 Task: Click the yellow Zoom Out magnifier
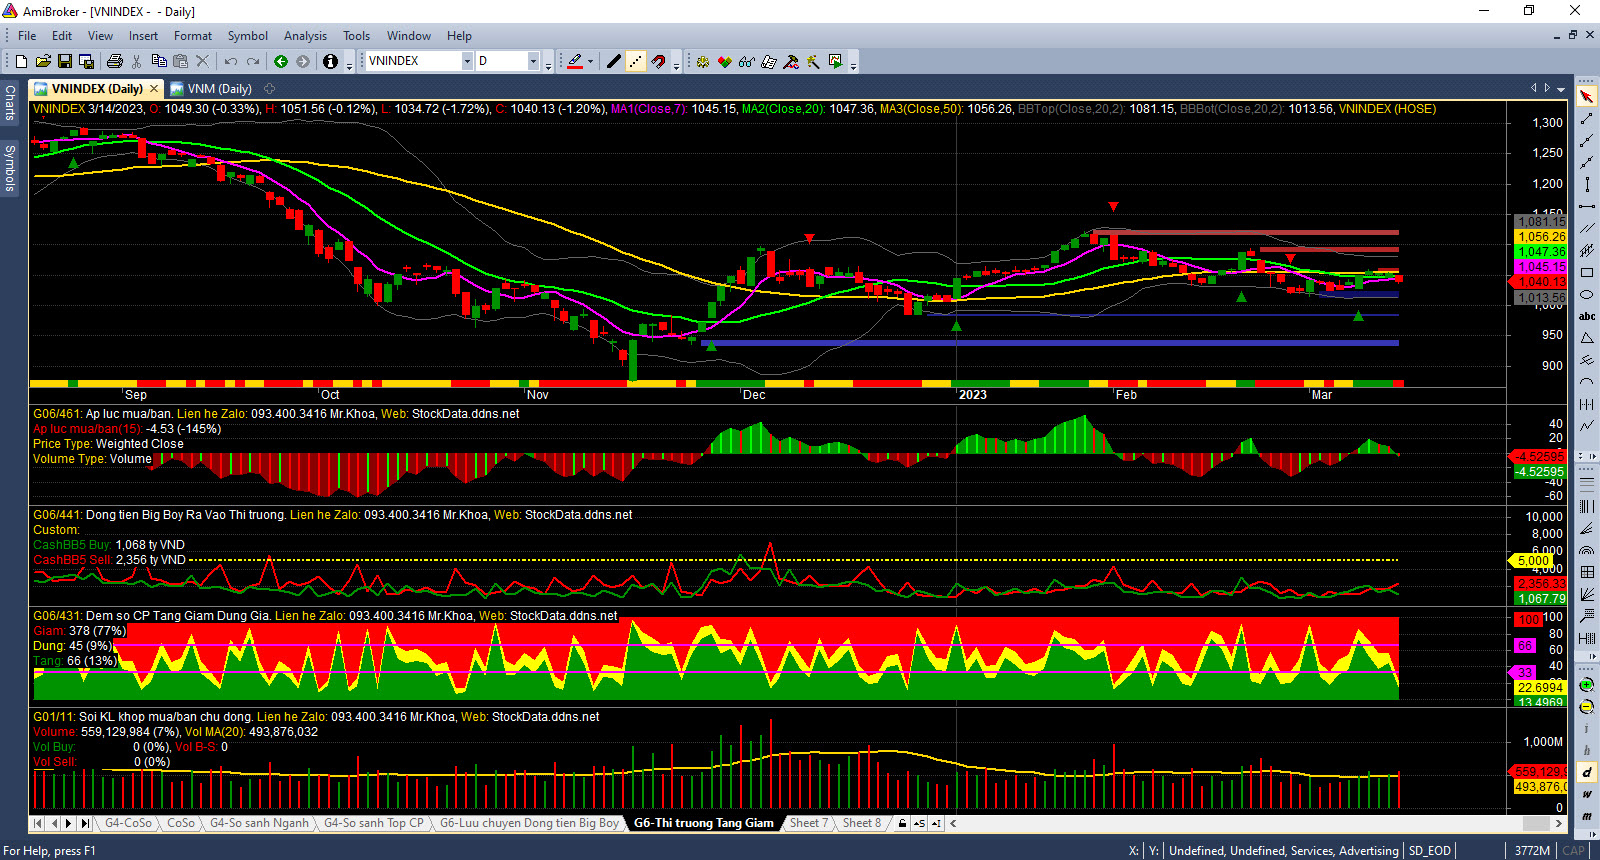pyautogui.click(x=1587, y=708)
